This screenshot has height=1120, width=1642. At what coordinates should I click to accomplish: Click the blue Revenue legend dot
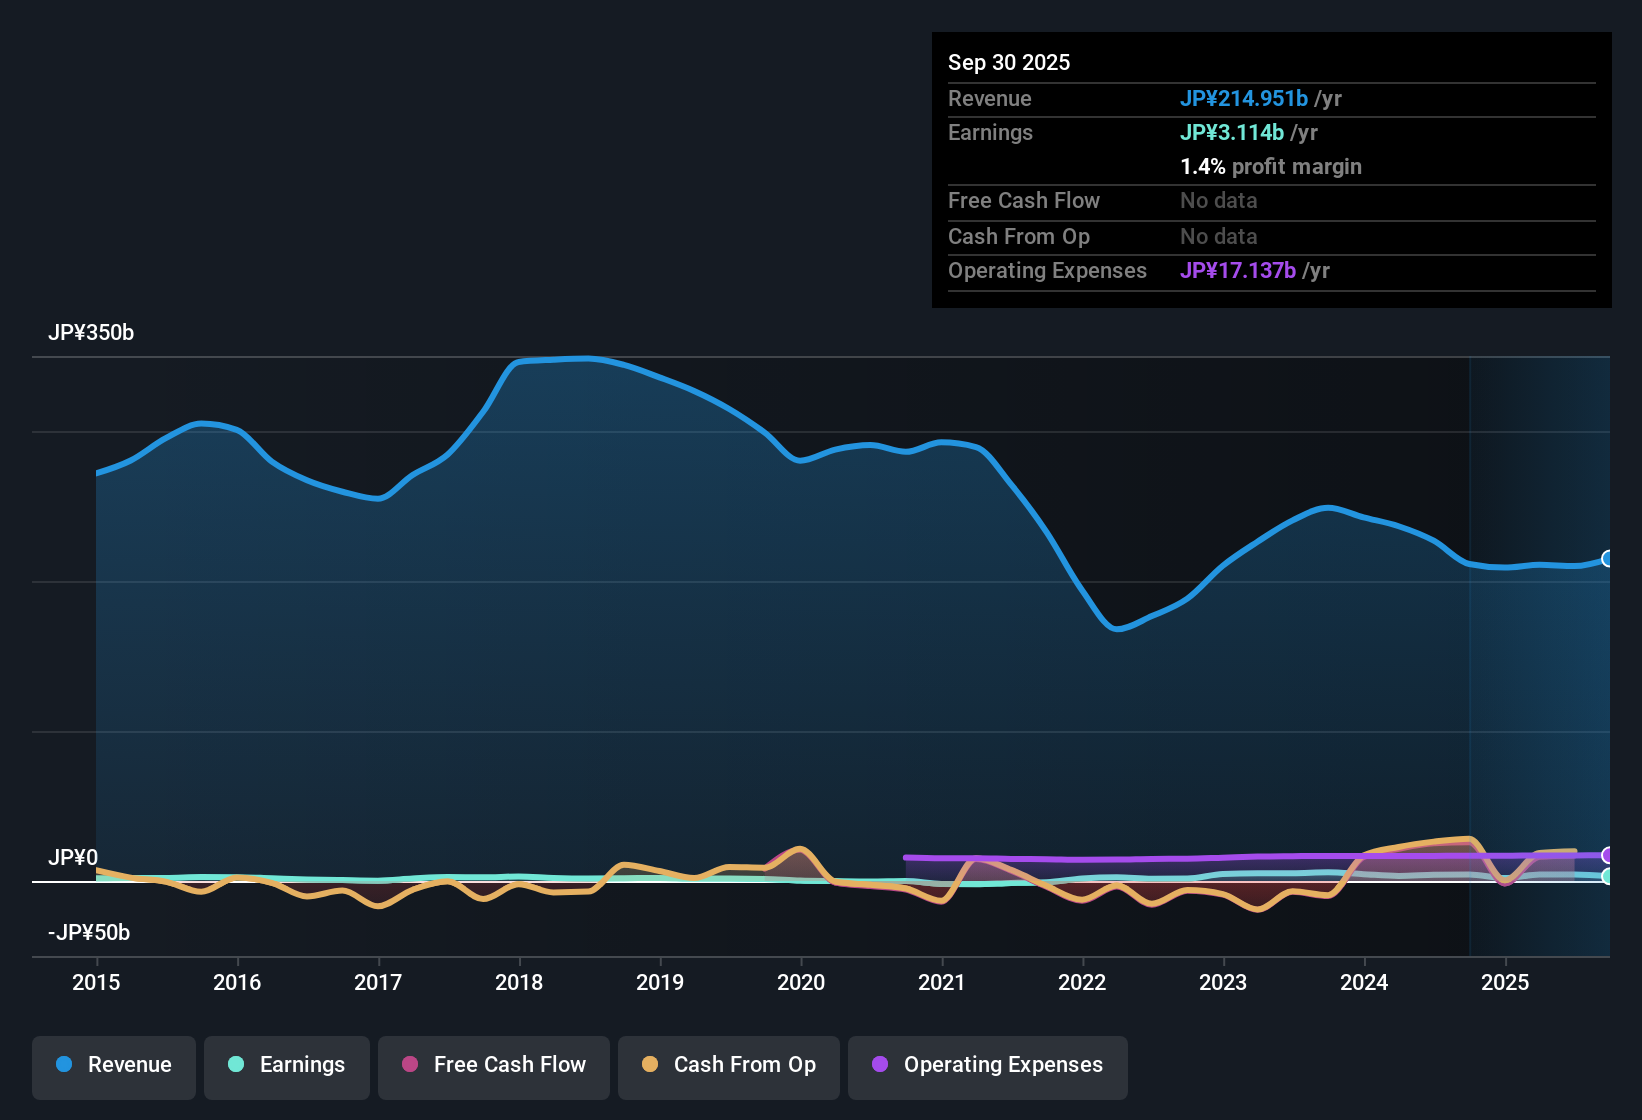63,1065
